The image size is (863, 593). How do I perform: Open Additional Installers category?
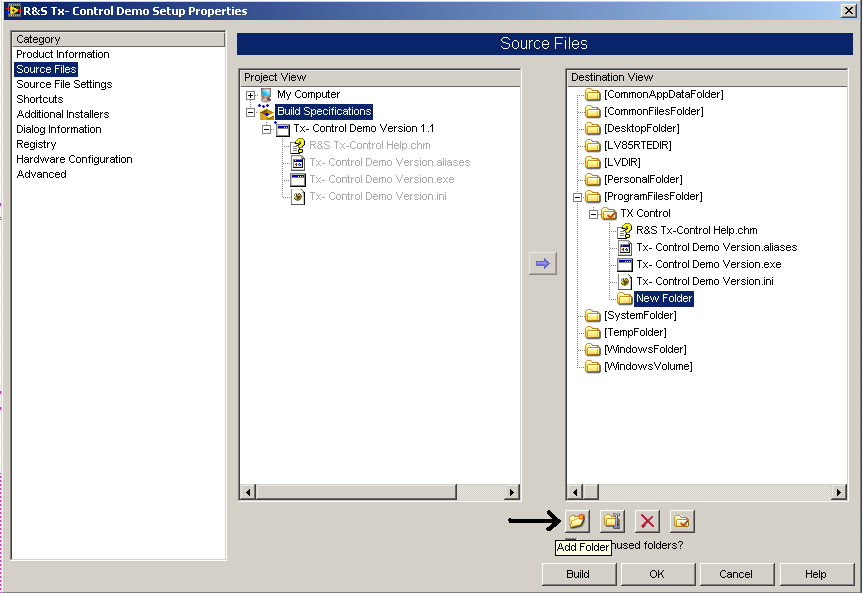[x=63, y=114]
